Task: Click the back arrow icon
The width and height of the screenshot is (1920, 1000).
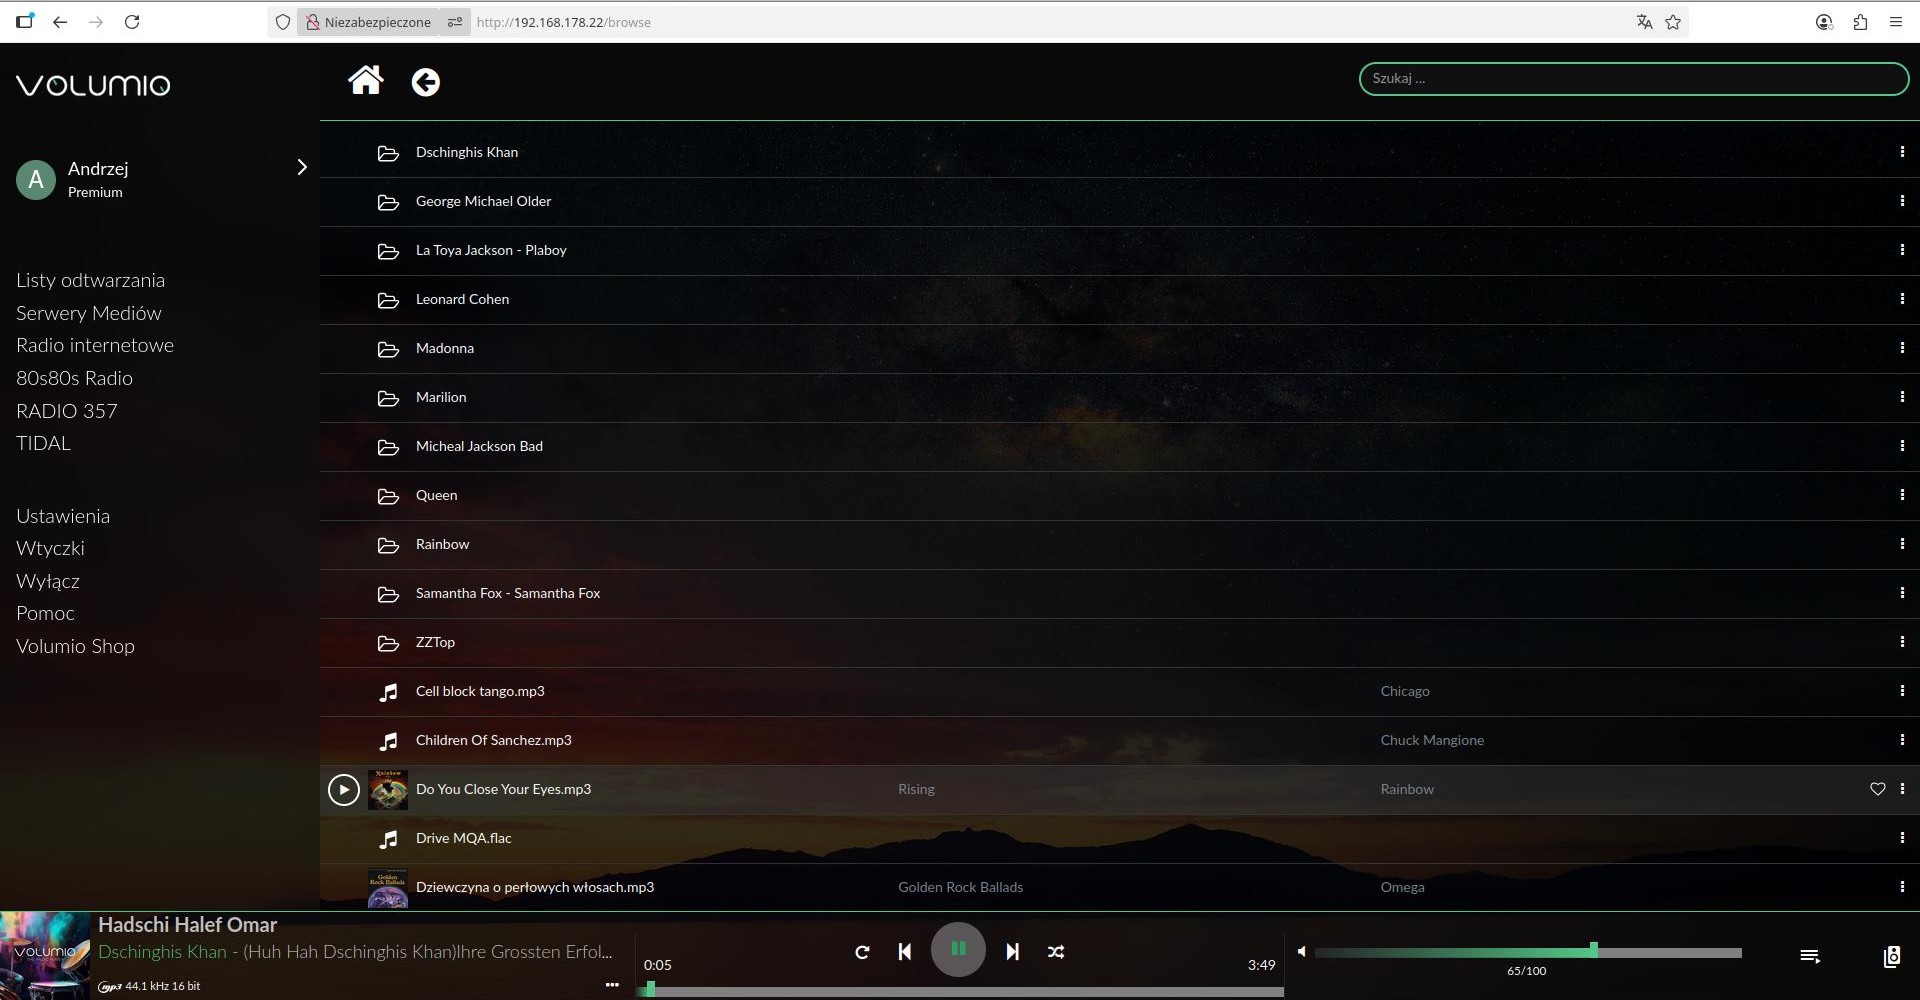Action: coord(426,82)
